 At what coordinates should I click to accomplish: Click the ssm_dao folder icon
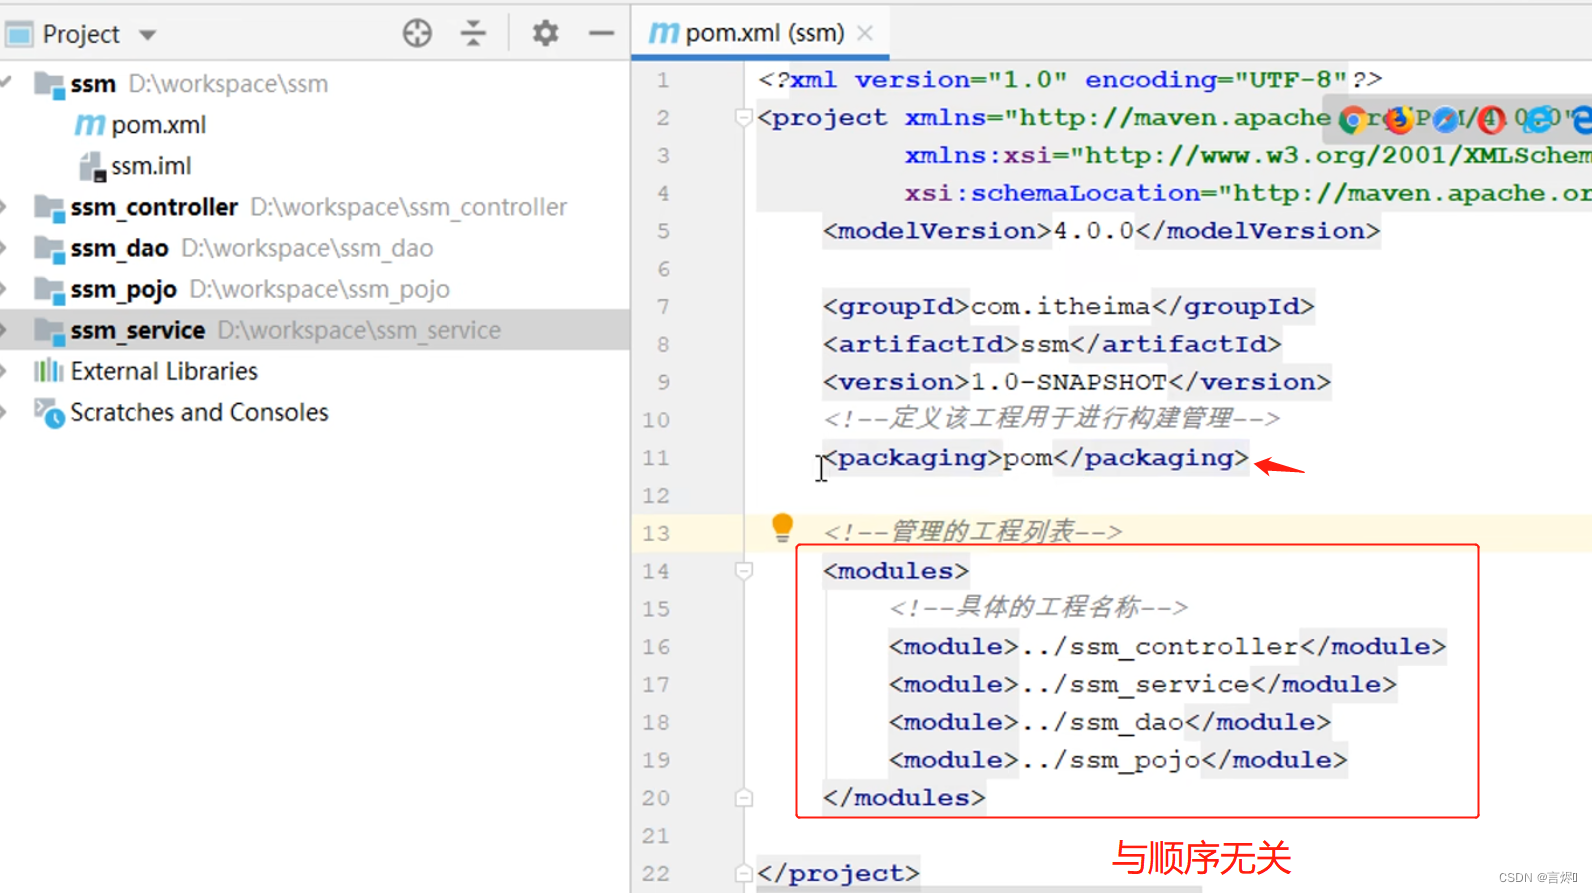click(x=49, y=248)
